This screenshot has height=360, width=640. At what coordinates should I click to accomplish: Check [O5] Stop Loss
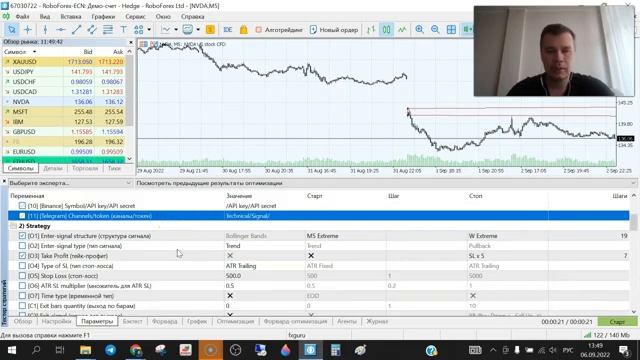coord(22,276)
